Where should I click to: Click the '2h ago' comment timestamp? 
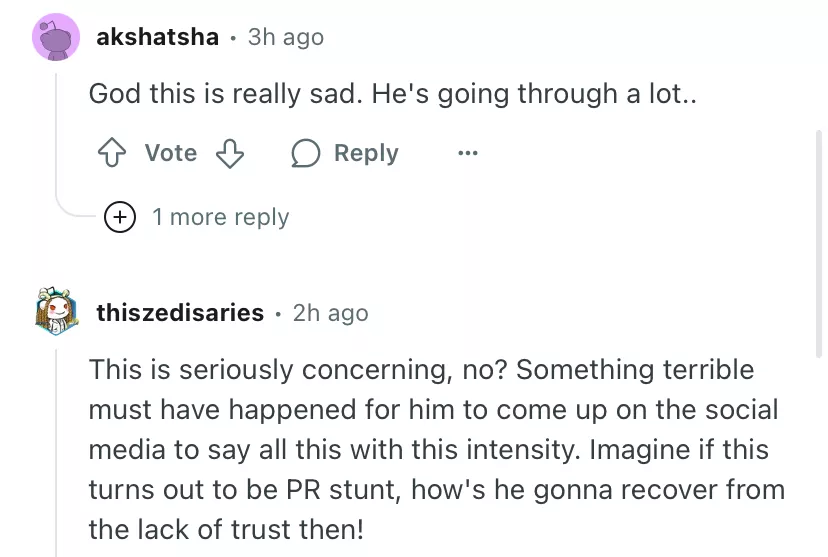click(330, 313)
